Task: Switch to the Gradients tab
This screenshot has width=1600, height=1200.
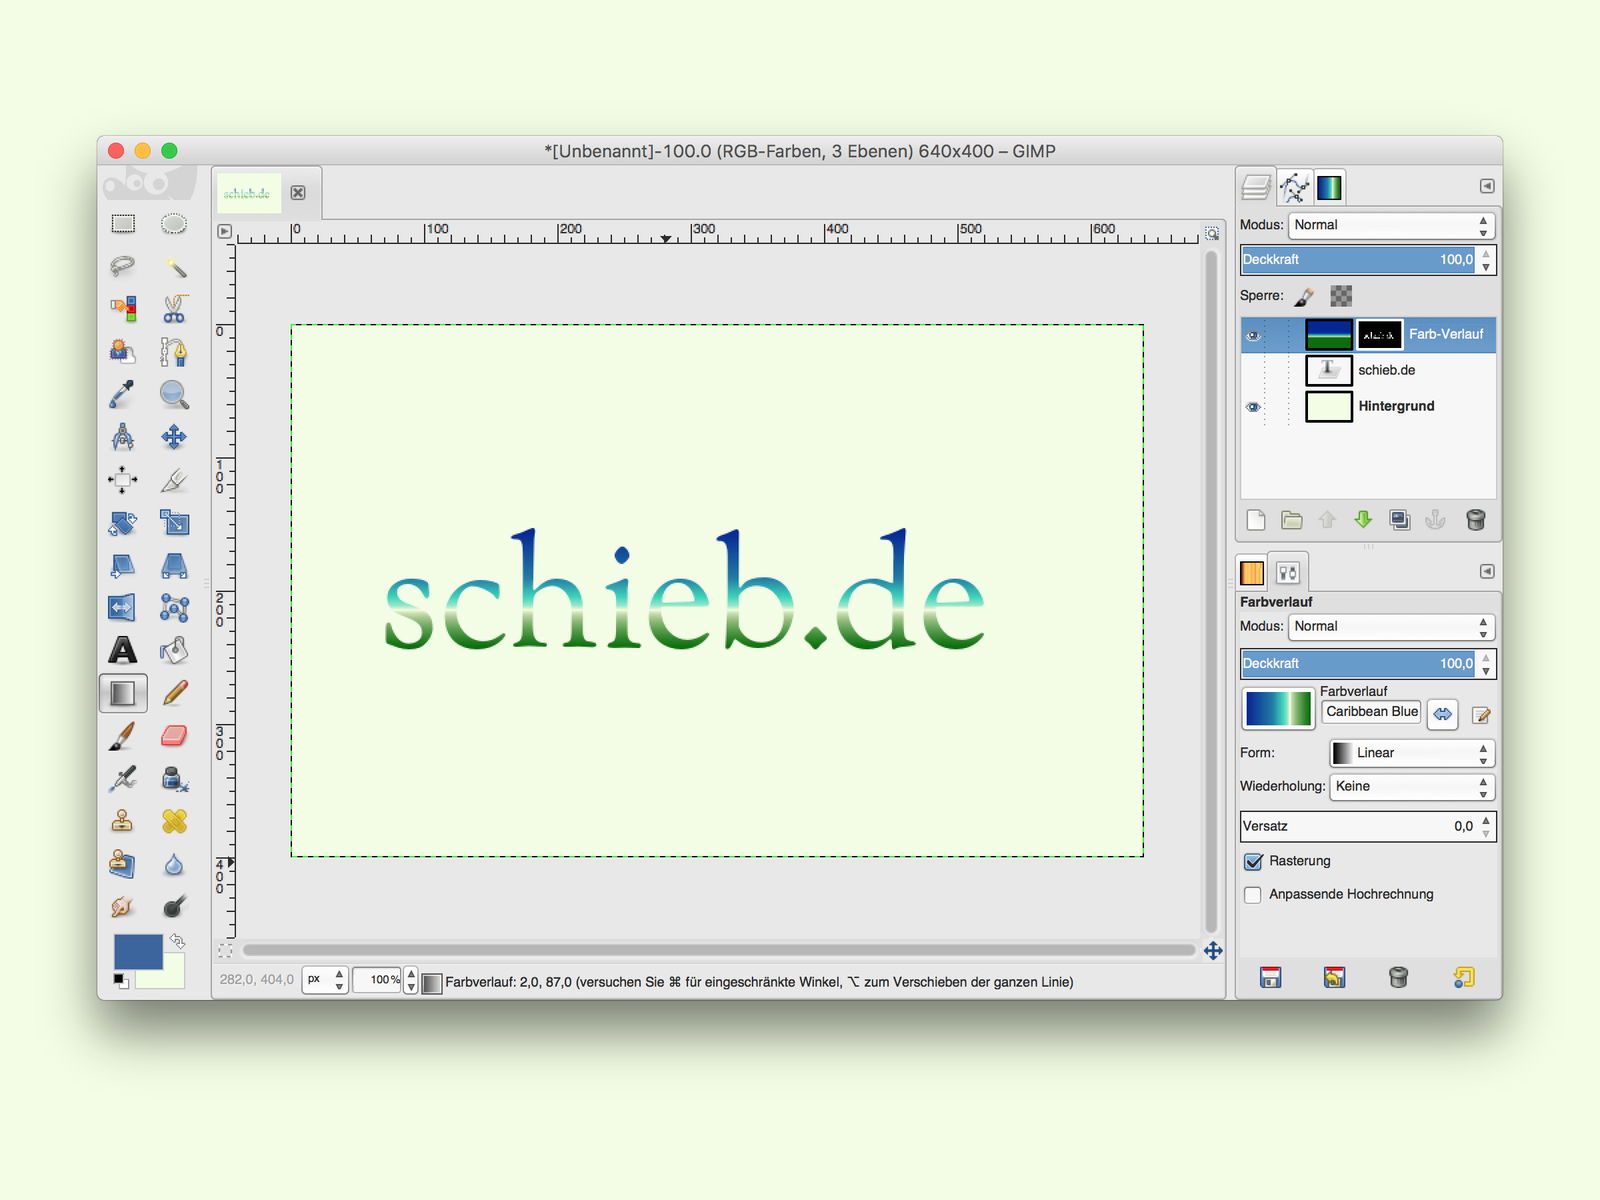Action: [1329, 187]
